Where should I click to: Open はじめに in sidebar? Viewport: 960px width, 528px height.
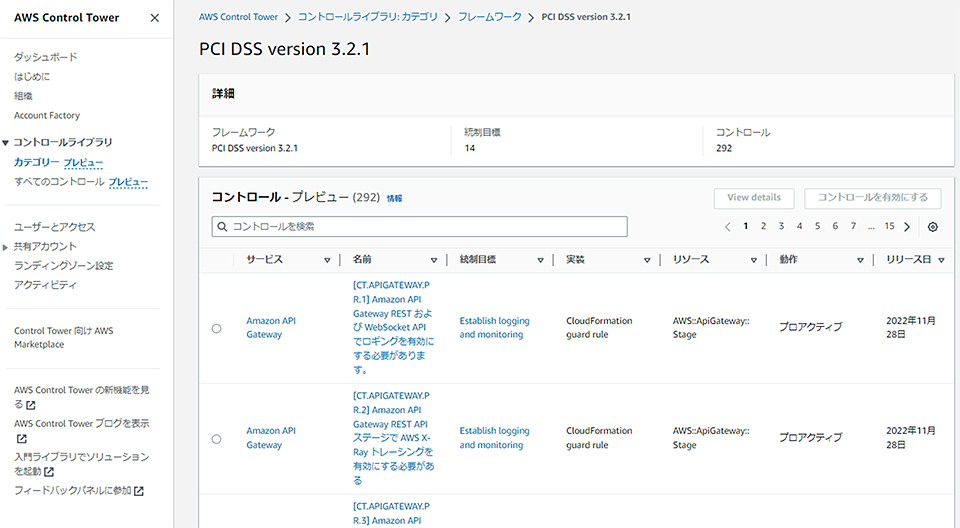coord(32,77)
